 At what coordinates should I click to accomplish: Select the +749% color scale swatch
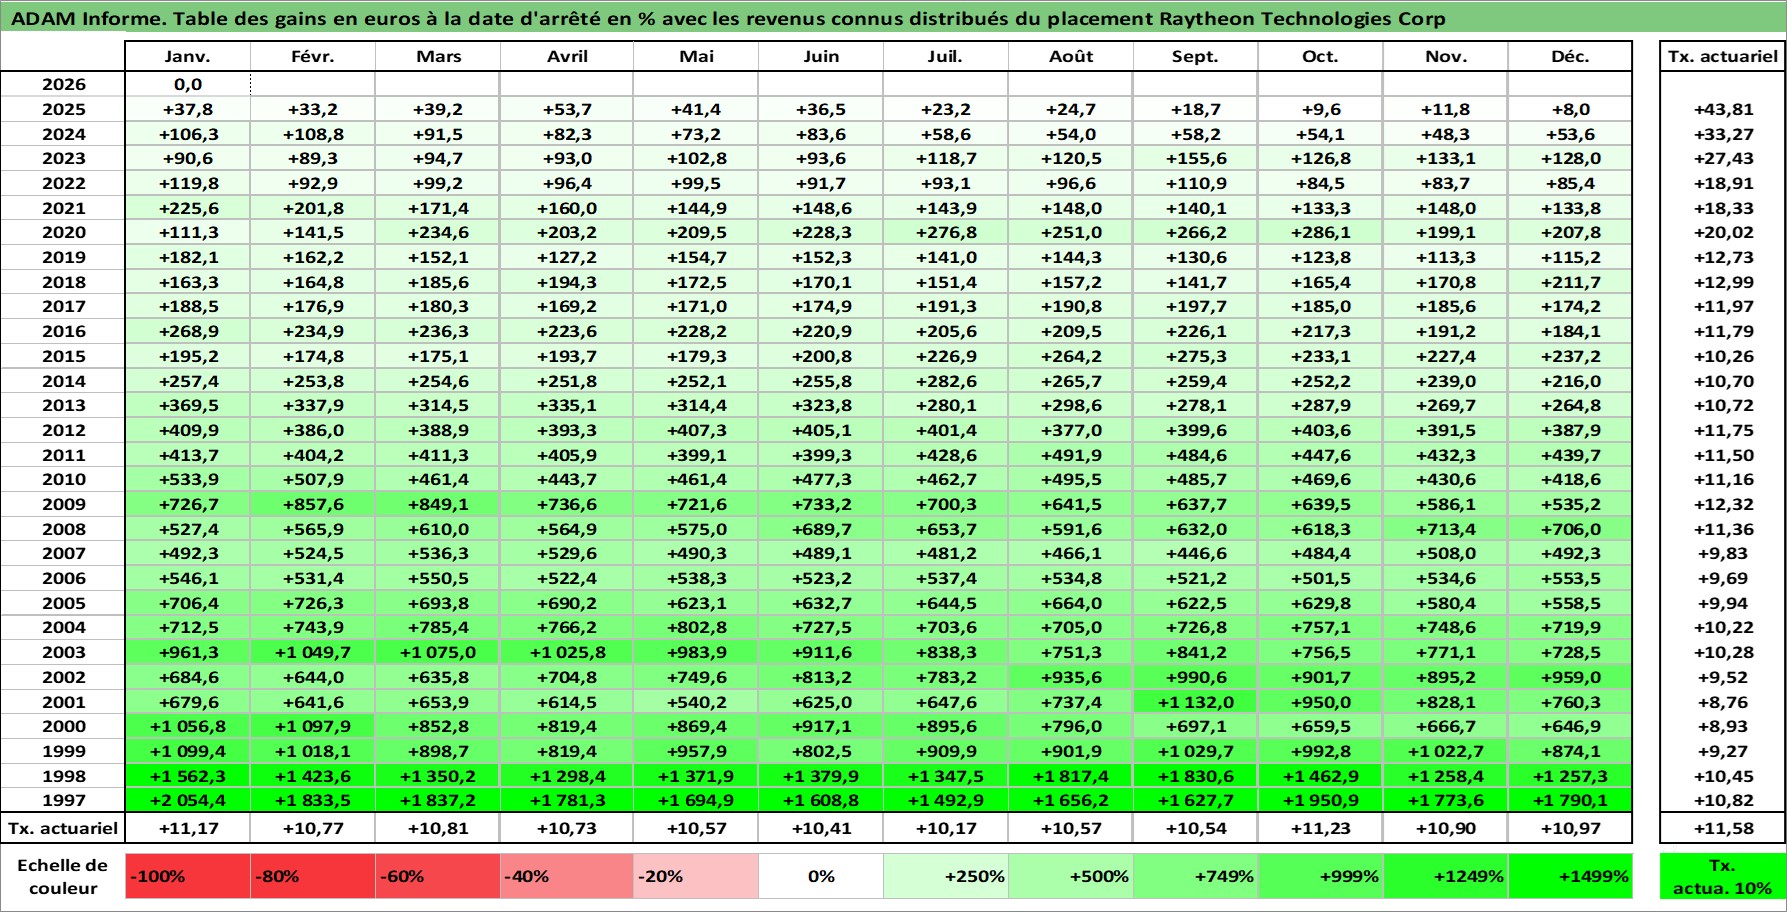pos(1196,876)
